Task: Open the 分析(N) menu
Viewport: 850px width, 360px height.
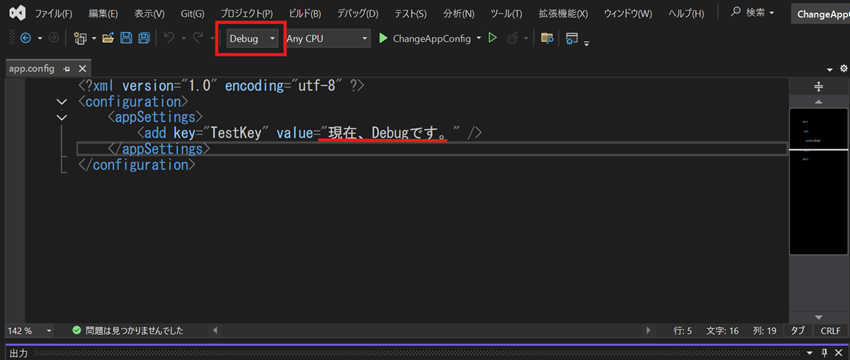Action: 458,14
